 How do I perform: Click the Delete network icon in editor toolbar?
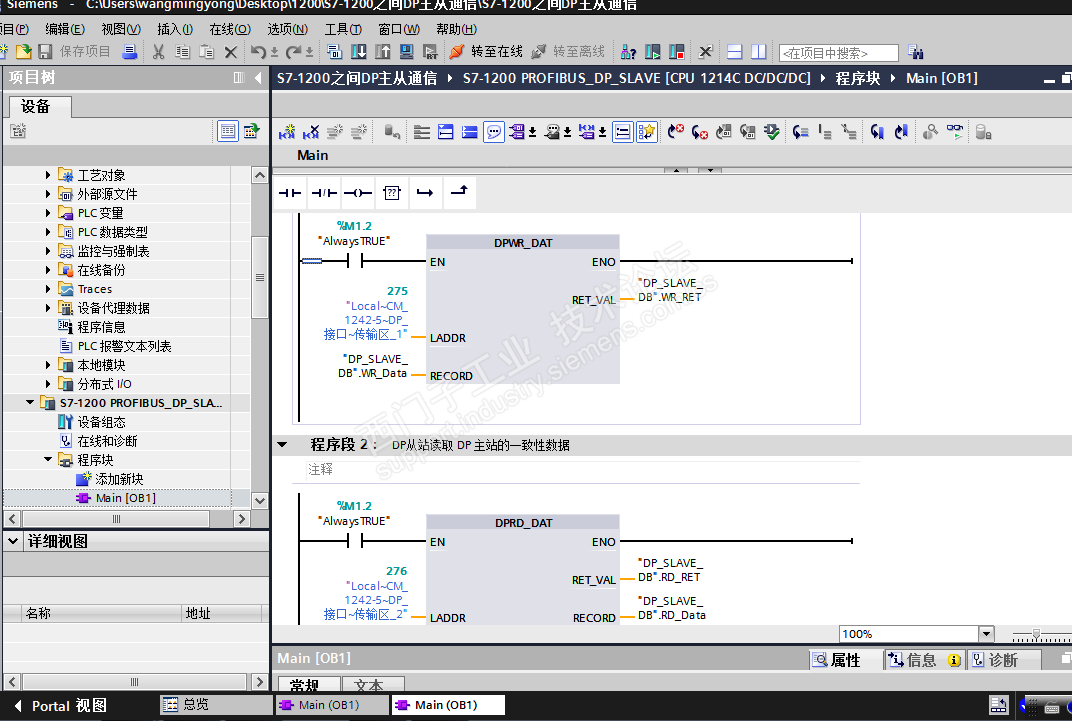(311, 132)
